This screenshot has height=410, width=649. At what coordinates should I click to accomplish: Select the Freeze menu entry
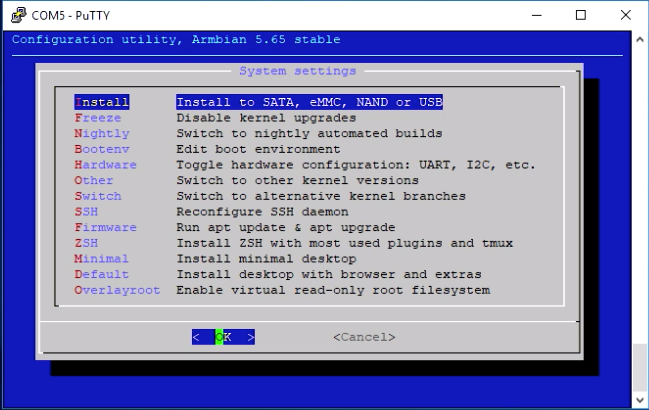point(98,118)
